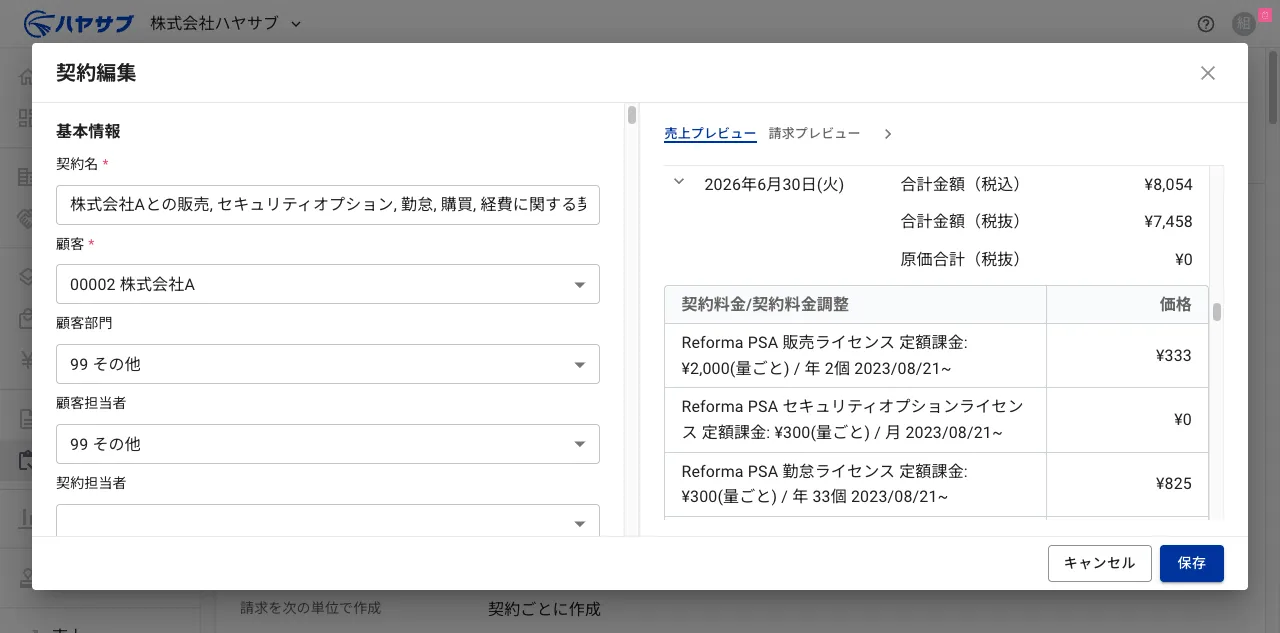Screen dimensions: 1280x633
Task: Click the 保存 button
Action: coord(1192,563)
